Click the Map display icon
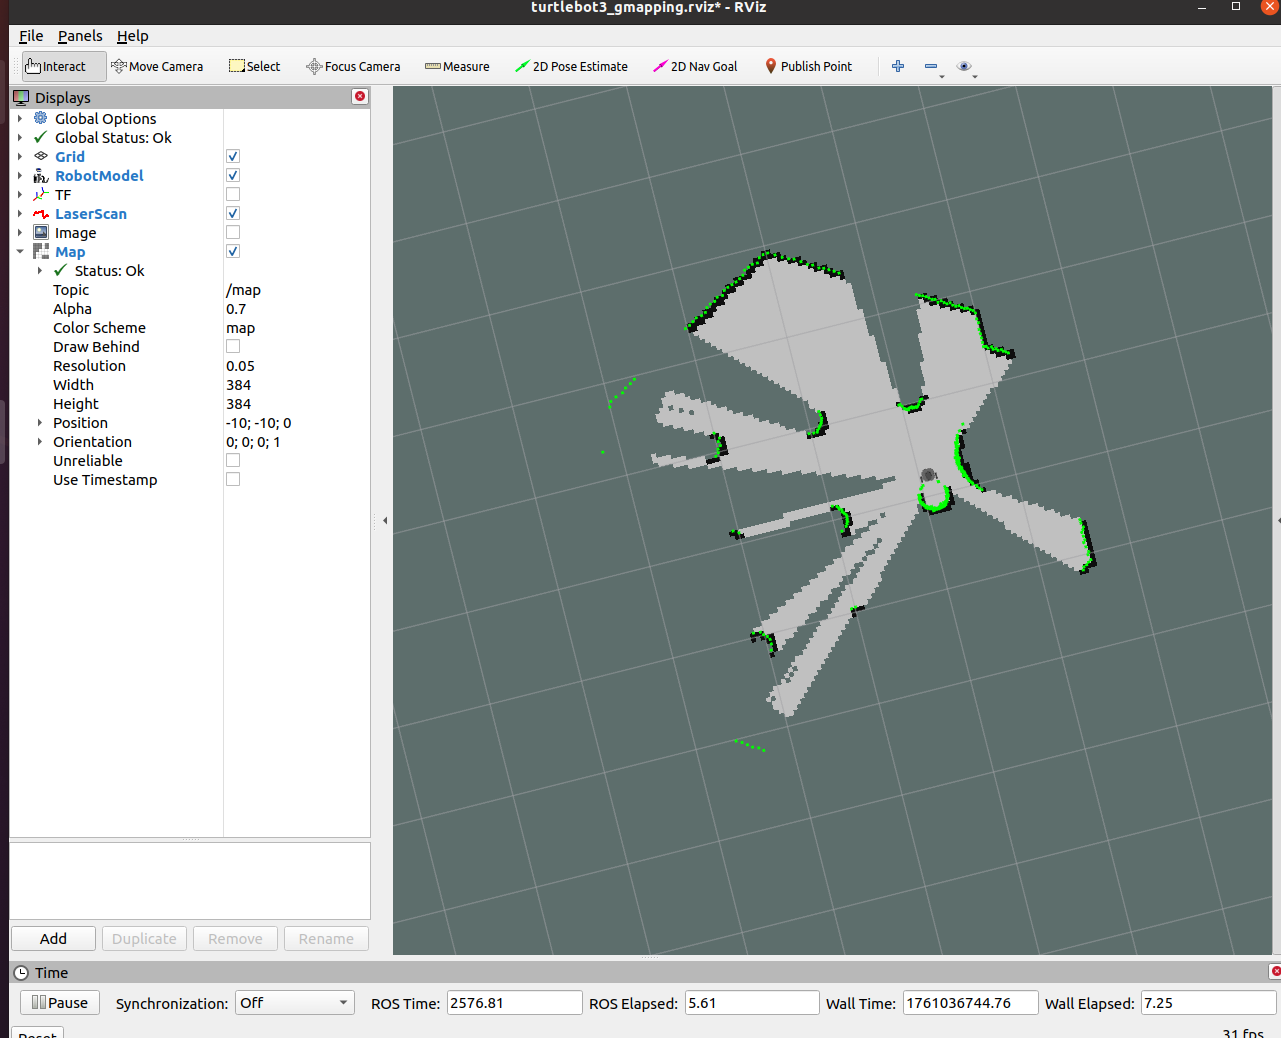1281x1038 pixels. [x=41, y=251]
